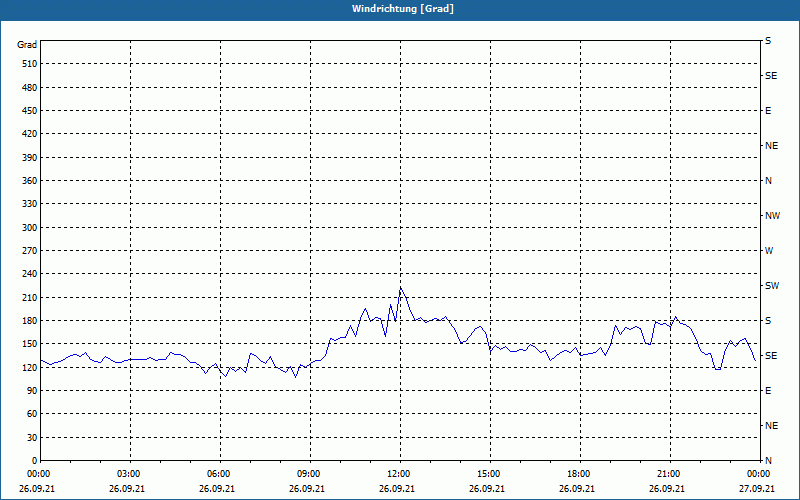
Task: Click the S compass label at 180 degrees
Action: point(768,320)
